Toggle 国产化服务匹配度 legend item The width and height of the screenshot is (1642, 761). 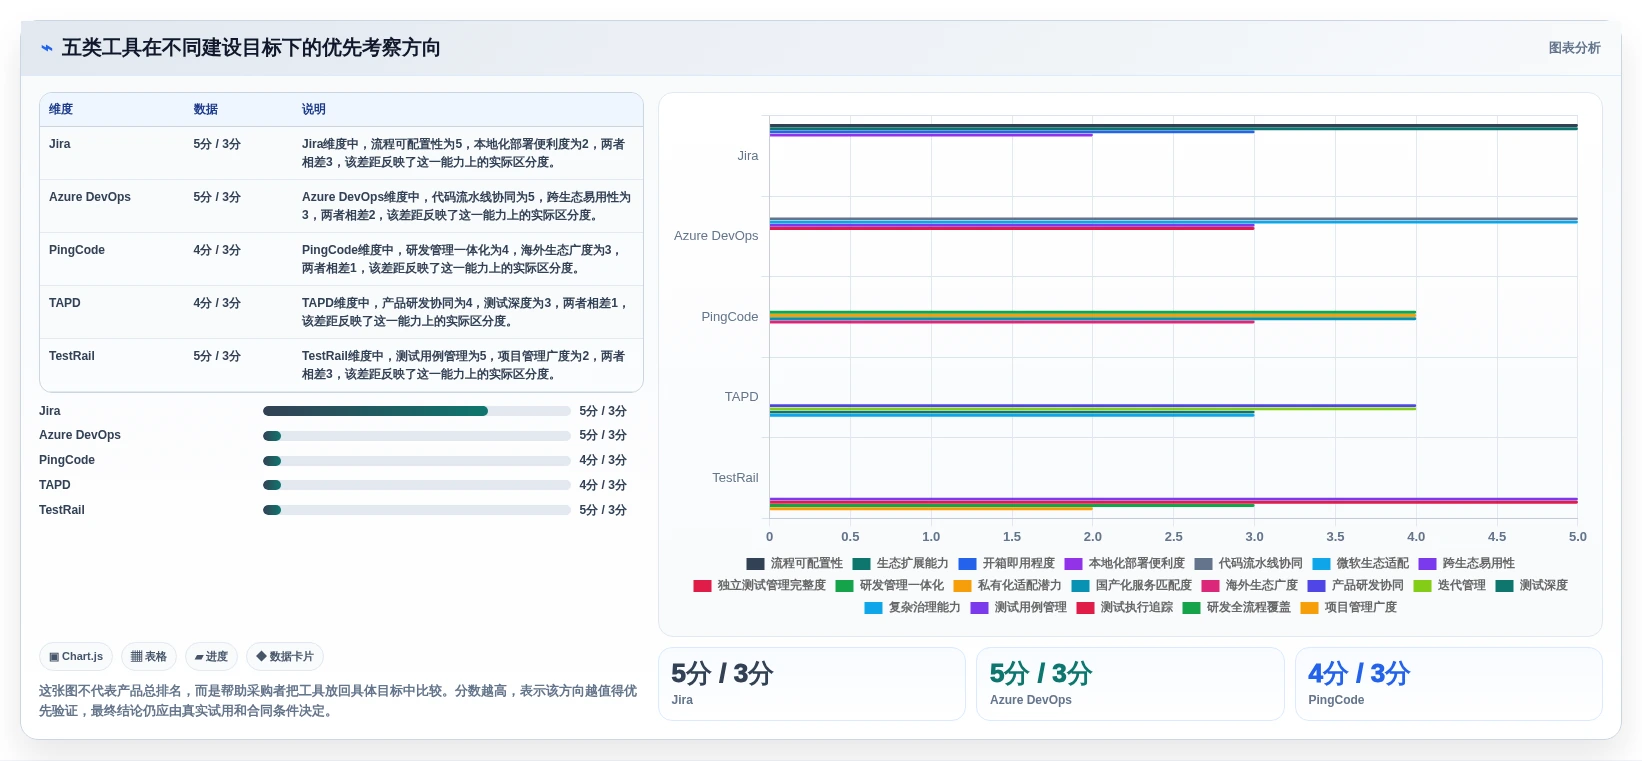1131,586
